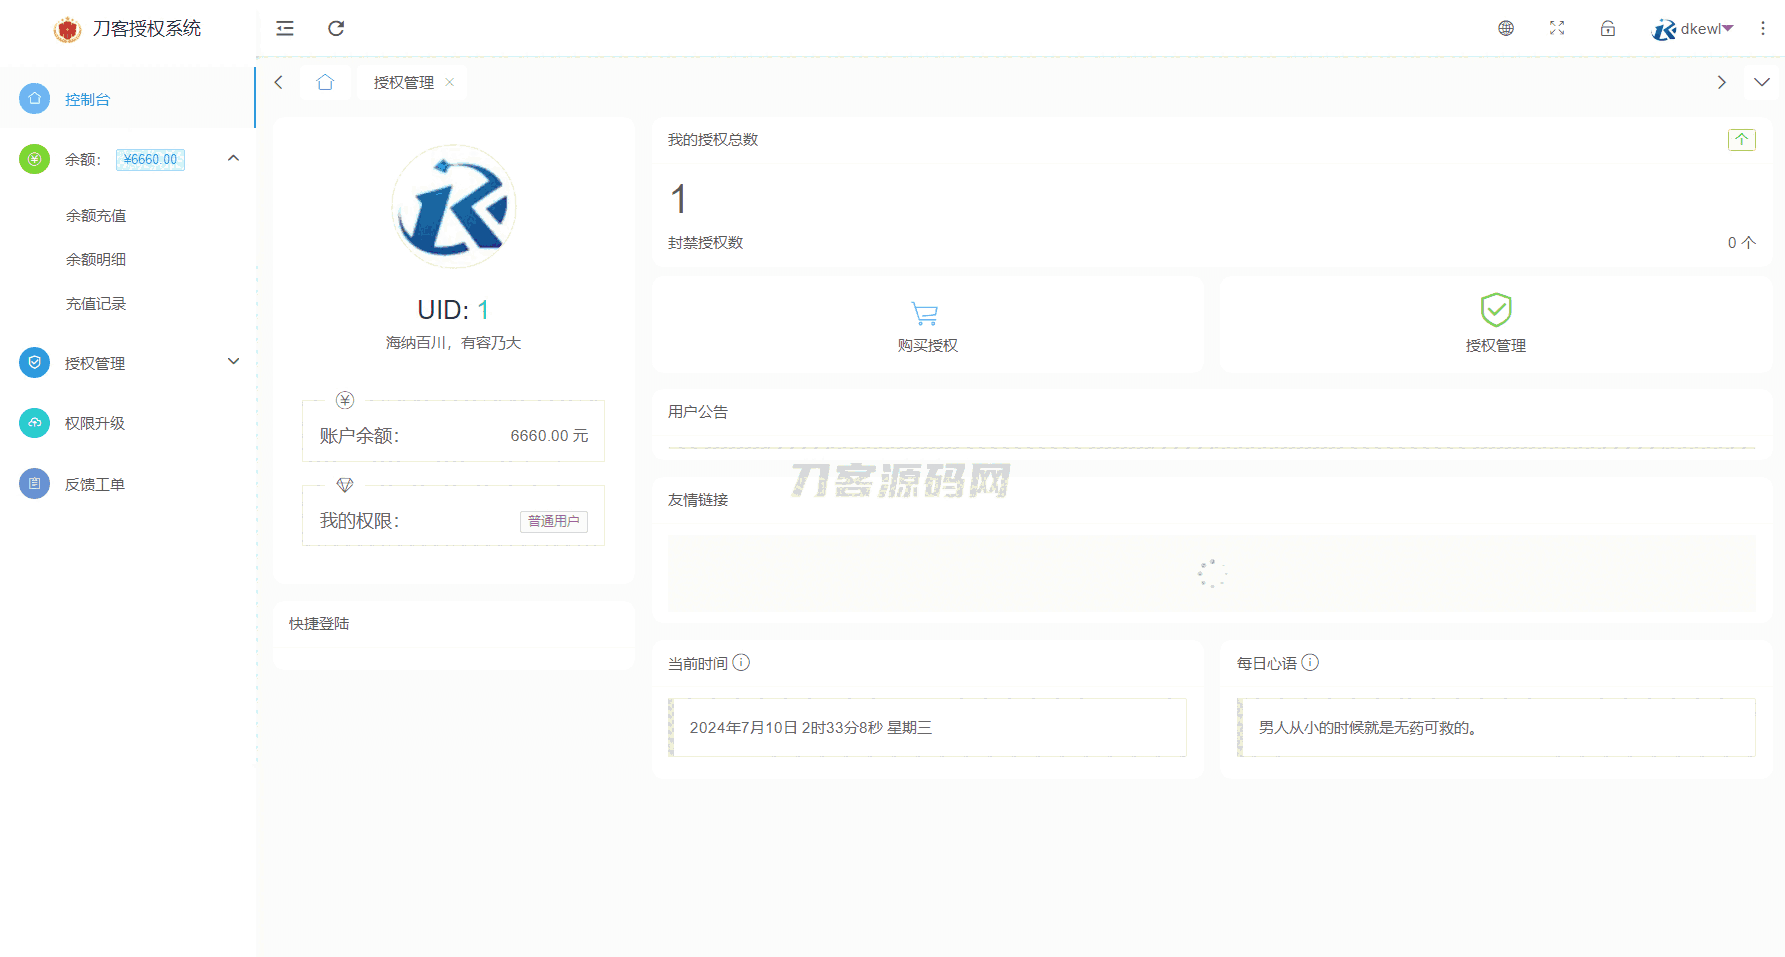Go to 权限升级 in the sidebar
The image size is (1785, 957).
(95, 424)
